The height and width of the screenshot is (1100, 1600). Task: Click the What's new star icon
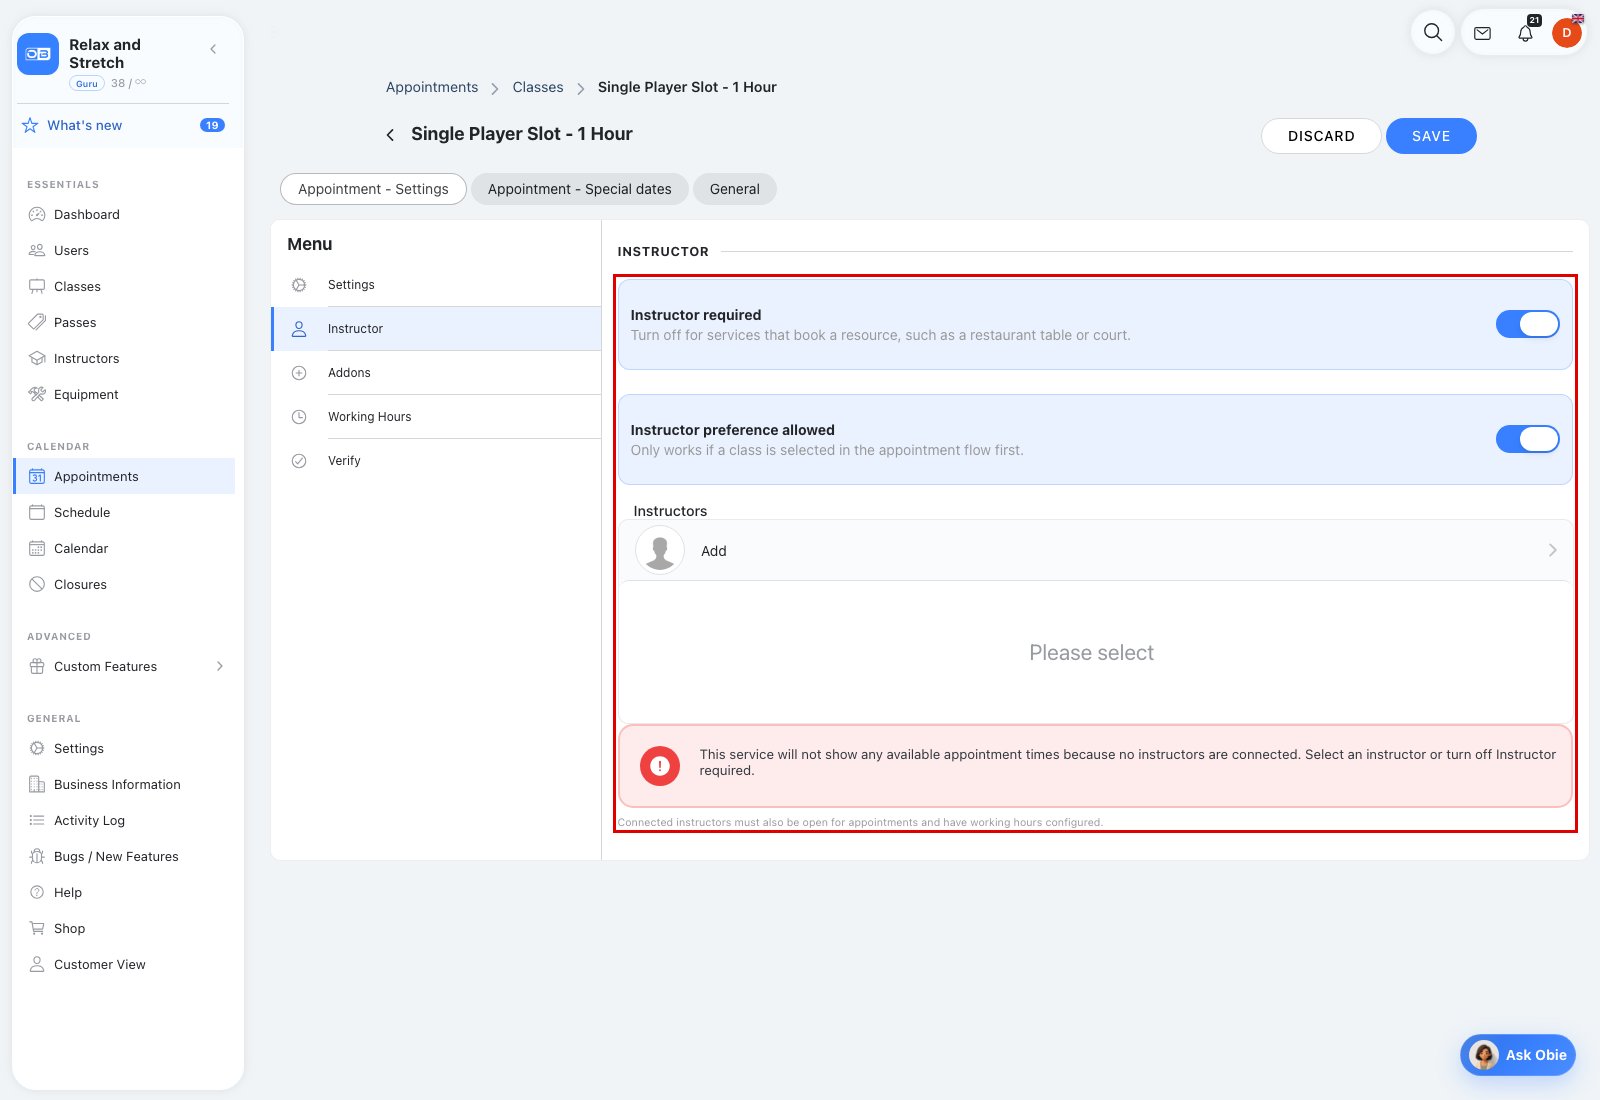(x=30, y=125)
